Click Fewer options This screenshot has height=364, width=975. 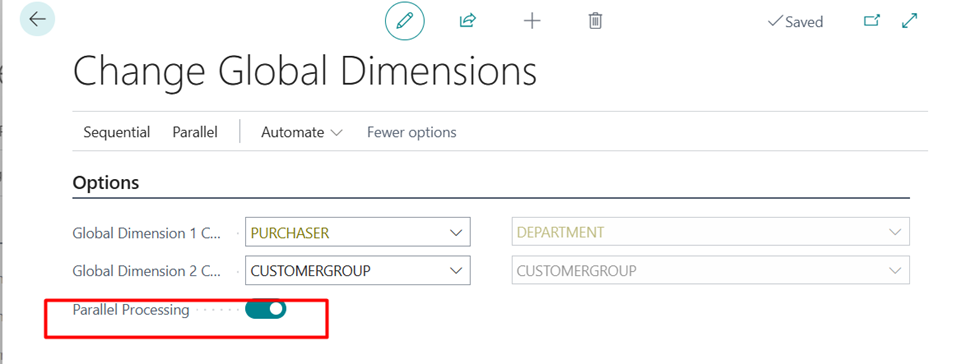tap(412, 133)
